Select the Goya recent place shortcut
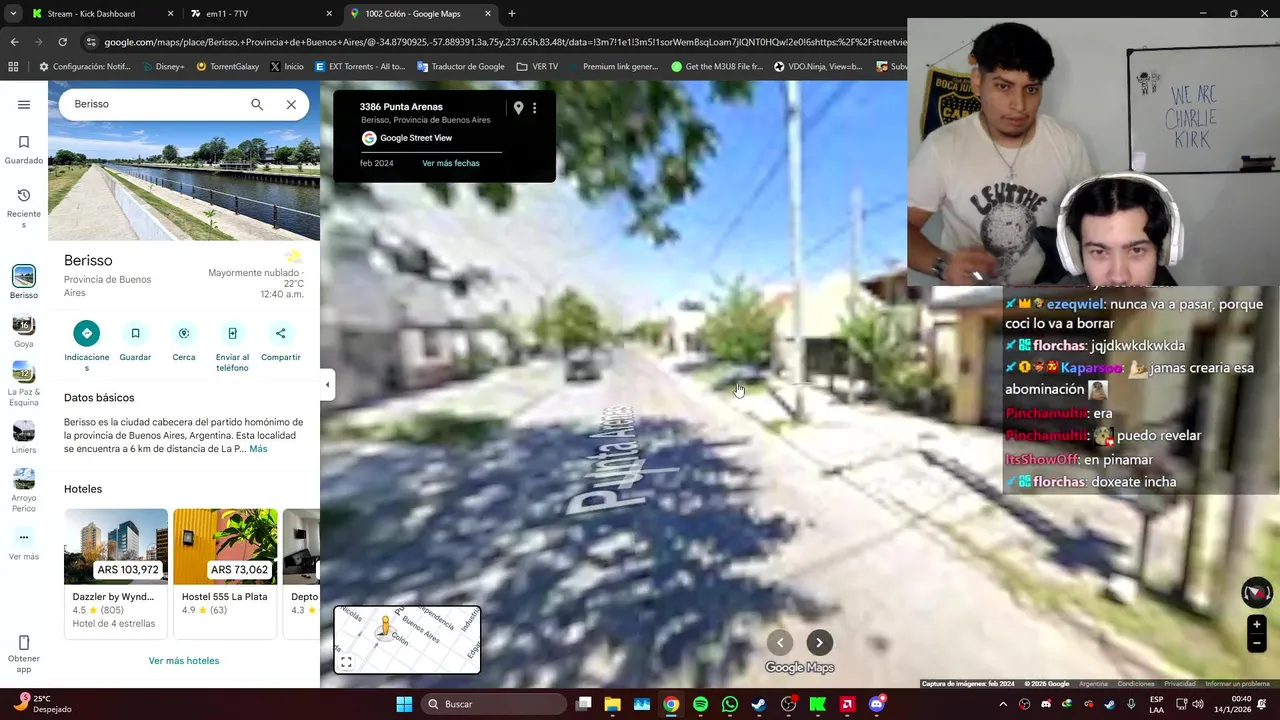The image size is (1280, 720). (24, 332)
